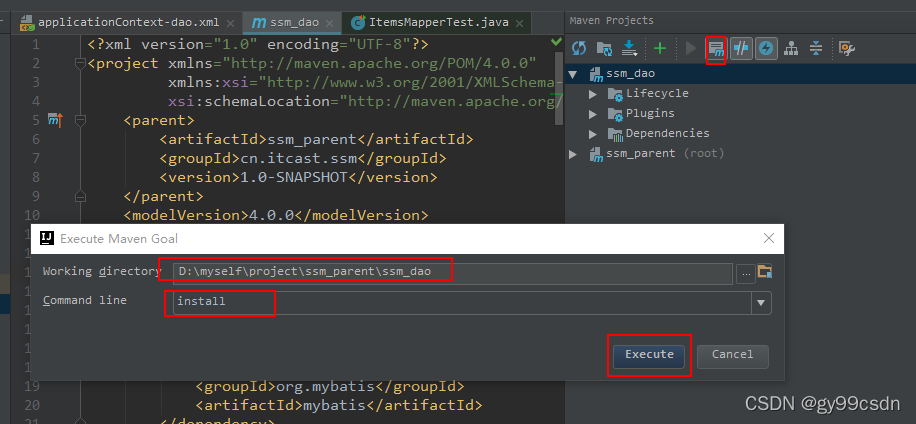The image size is (916, 424).
Task: Click the Maven Projects panel title
Action: [x=611, y=20]
